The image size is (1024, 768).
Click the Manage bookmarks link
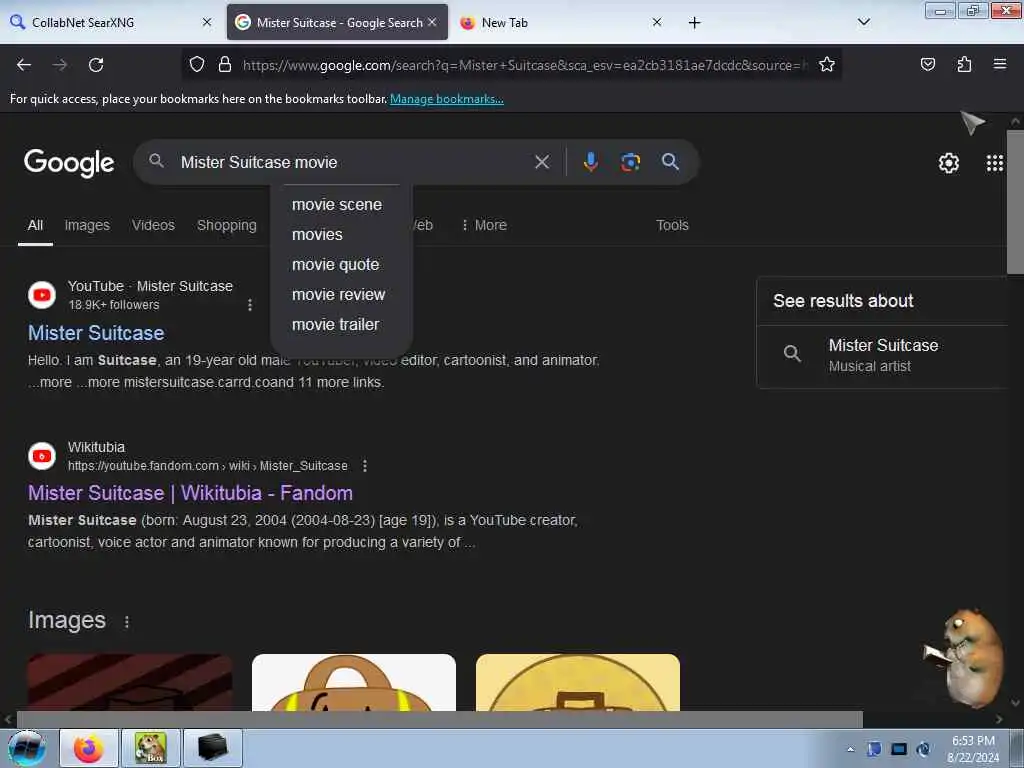point(447,99)
